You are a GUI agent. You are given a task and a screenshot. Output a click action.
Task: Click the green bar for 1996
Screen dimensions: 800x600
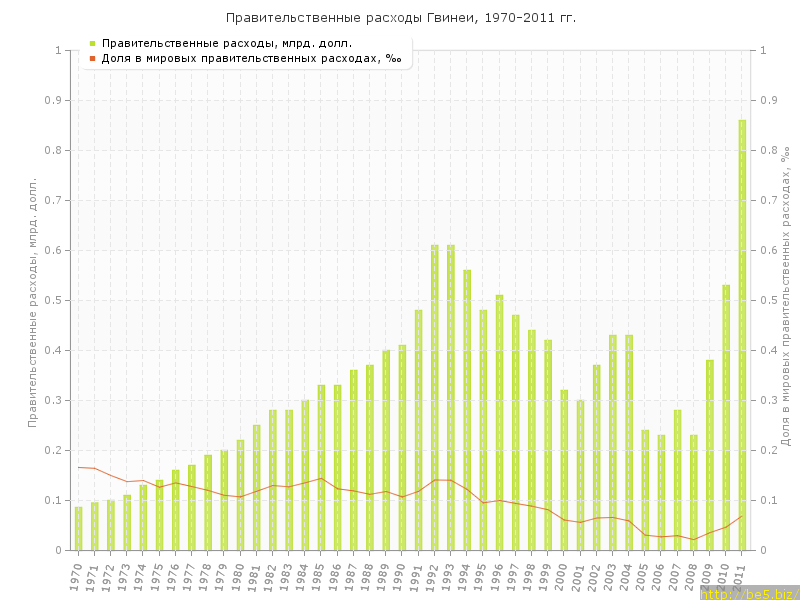pyautogui.click(x=500, y=422)
